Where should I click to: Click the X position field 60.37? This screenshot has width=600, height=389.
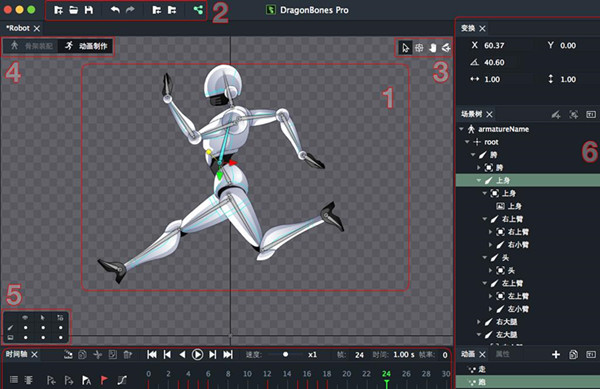[494, 46]
